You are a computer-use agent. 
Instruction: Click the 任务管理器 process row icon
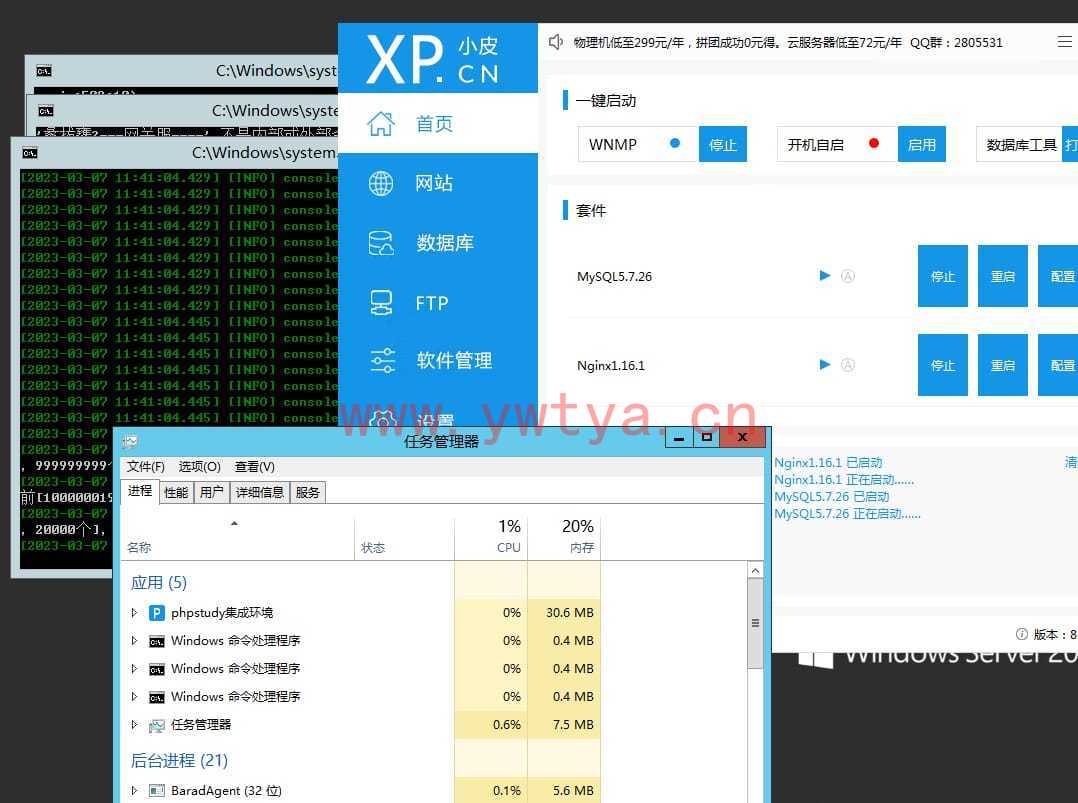point(157,725)
